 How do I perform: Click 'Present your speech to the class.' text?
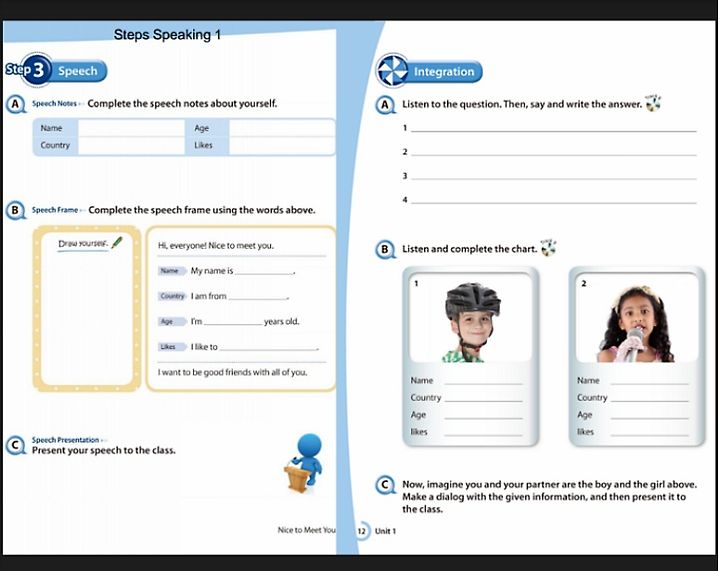(104, 450)
